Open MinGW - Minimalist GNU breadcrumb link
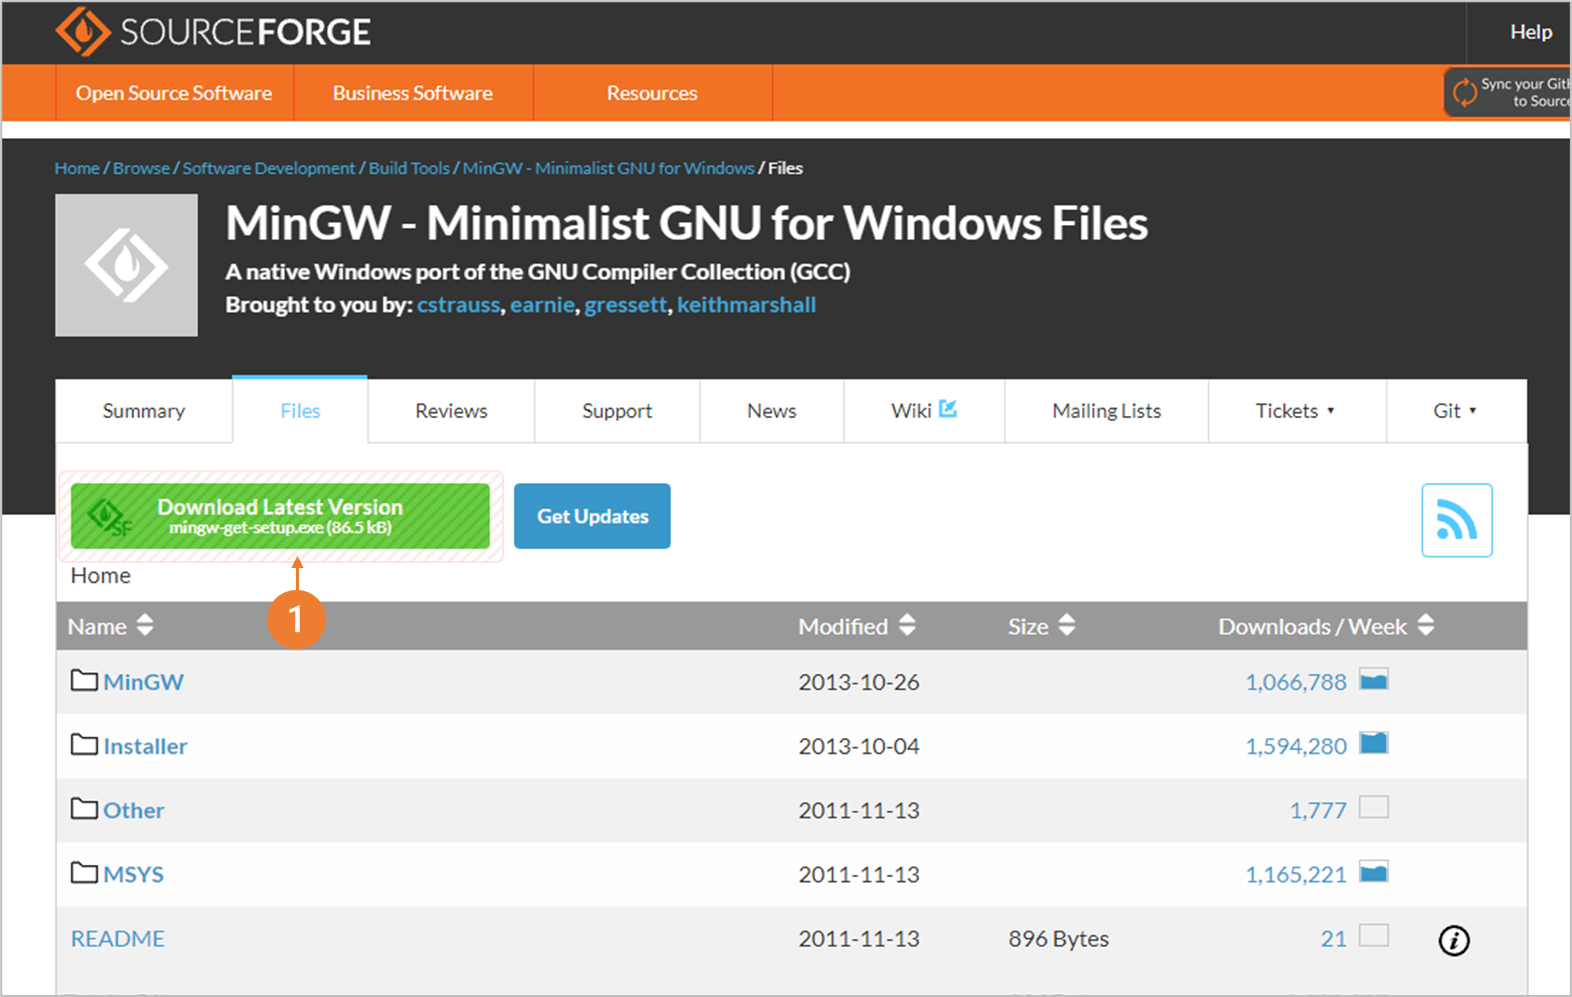1572x997 pixels. coord(608,168)
